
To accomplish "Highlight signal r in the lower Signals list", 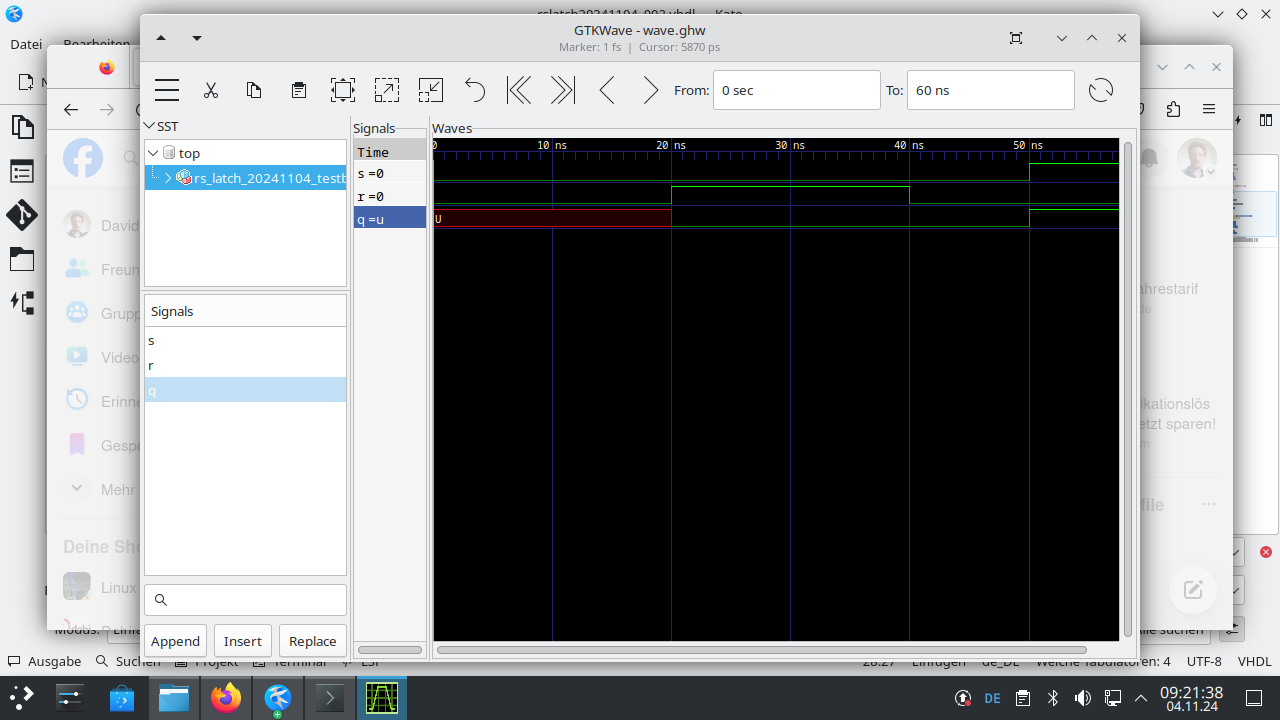I will pos(151,365).
